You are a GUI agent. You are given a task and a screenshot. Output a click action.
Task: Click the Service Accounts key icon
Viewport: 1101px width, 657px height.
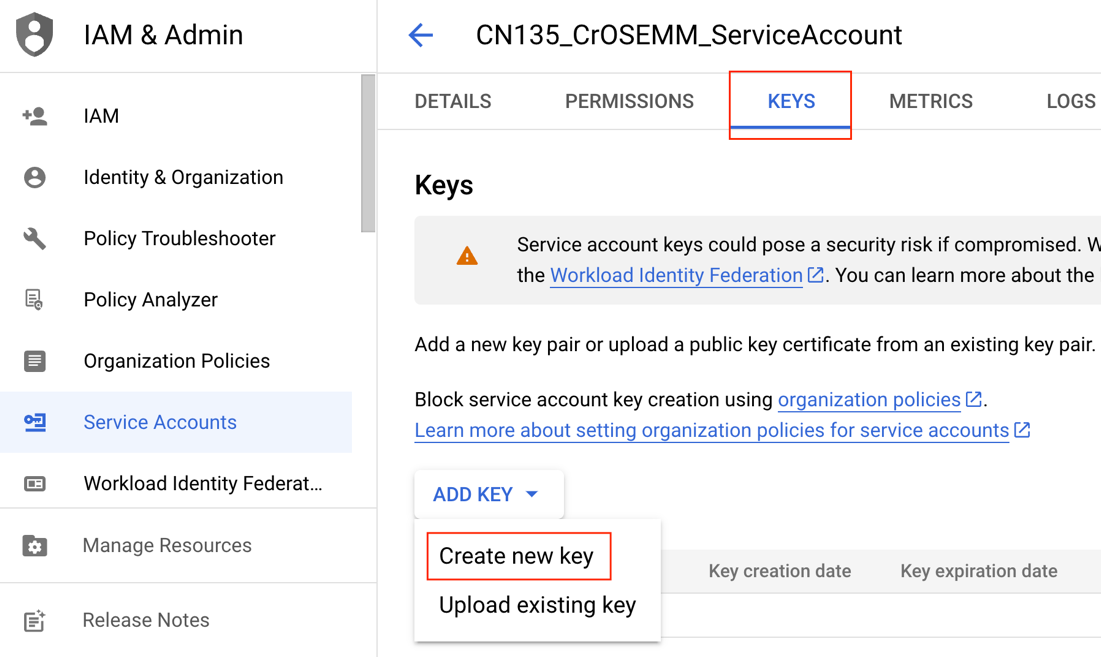tap(35, 422)
